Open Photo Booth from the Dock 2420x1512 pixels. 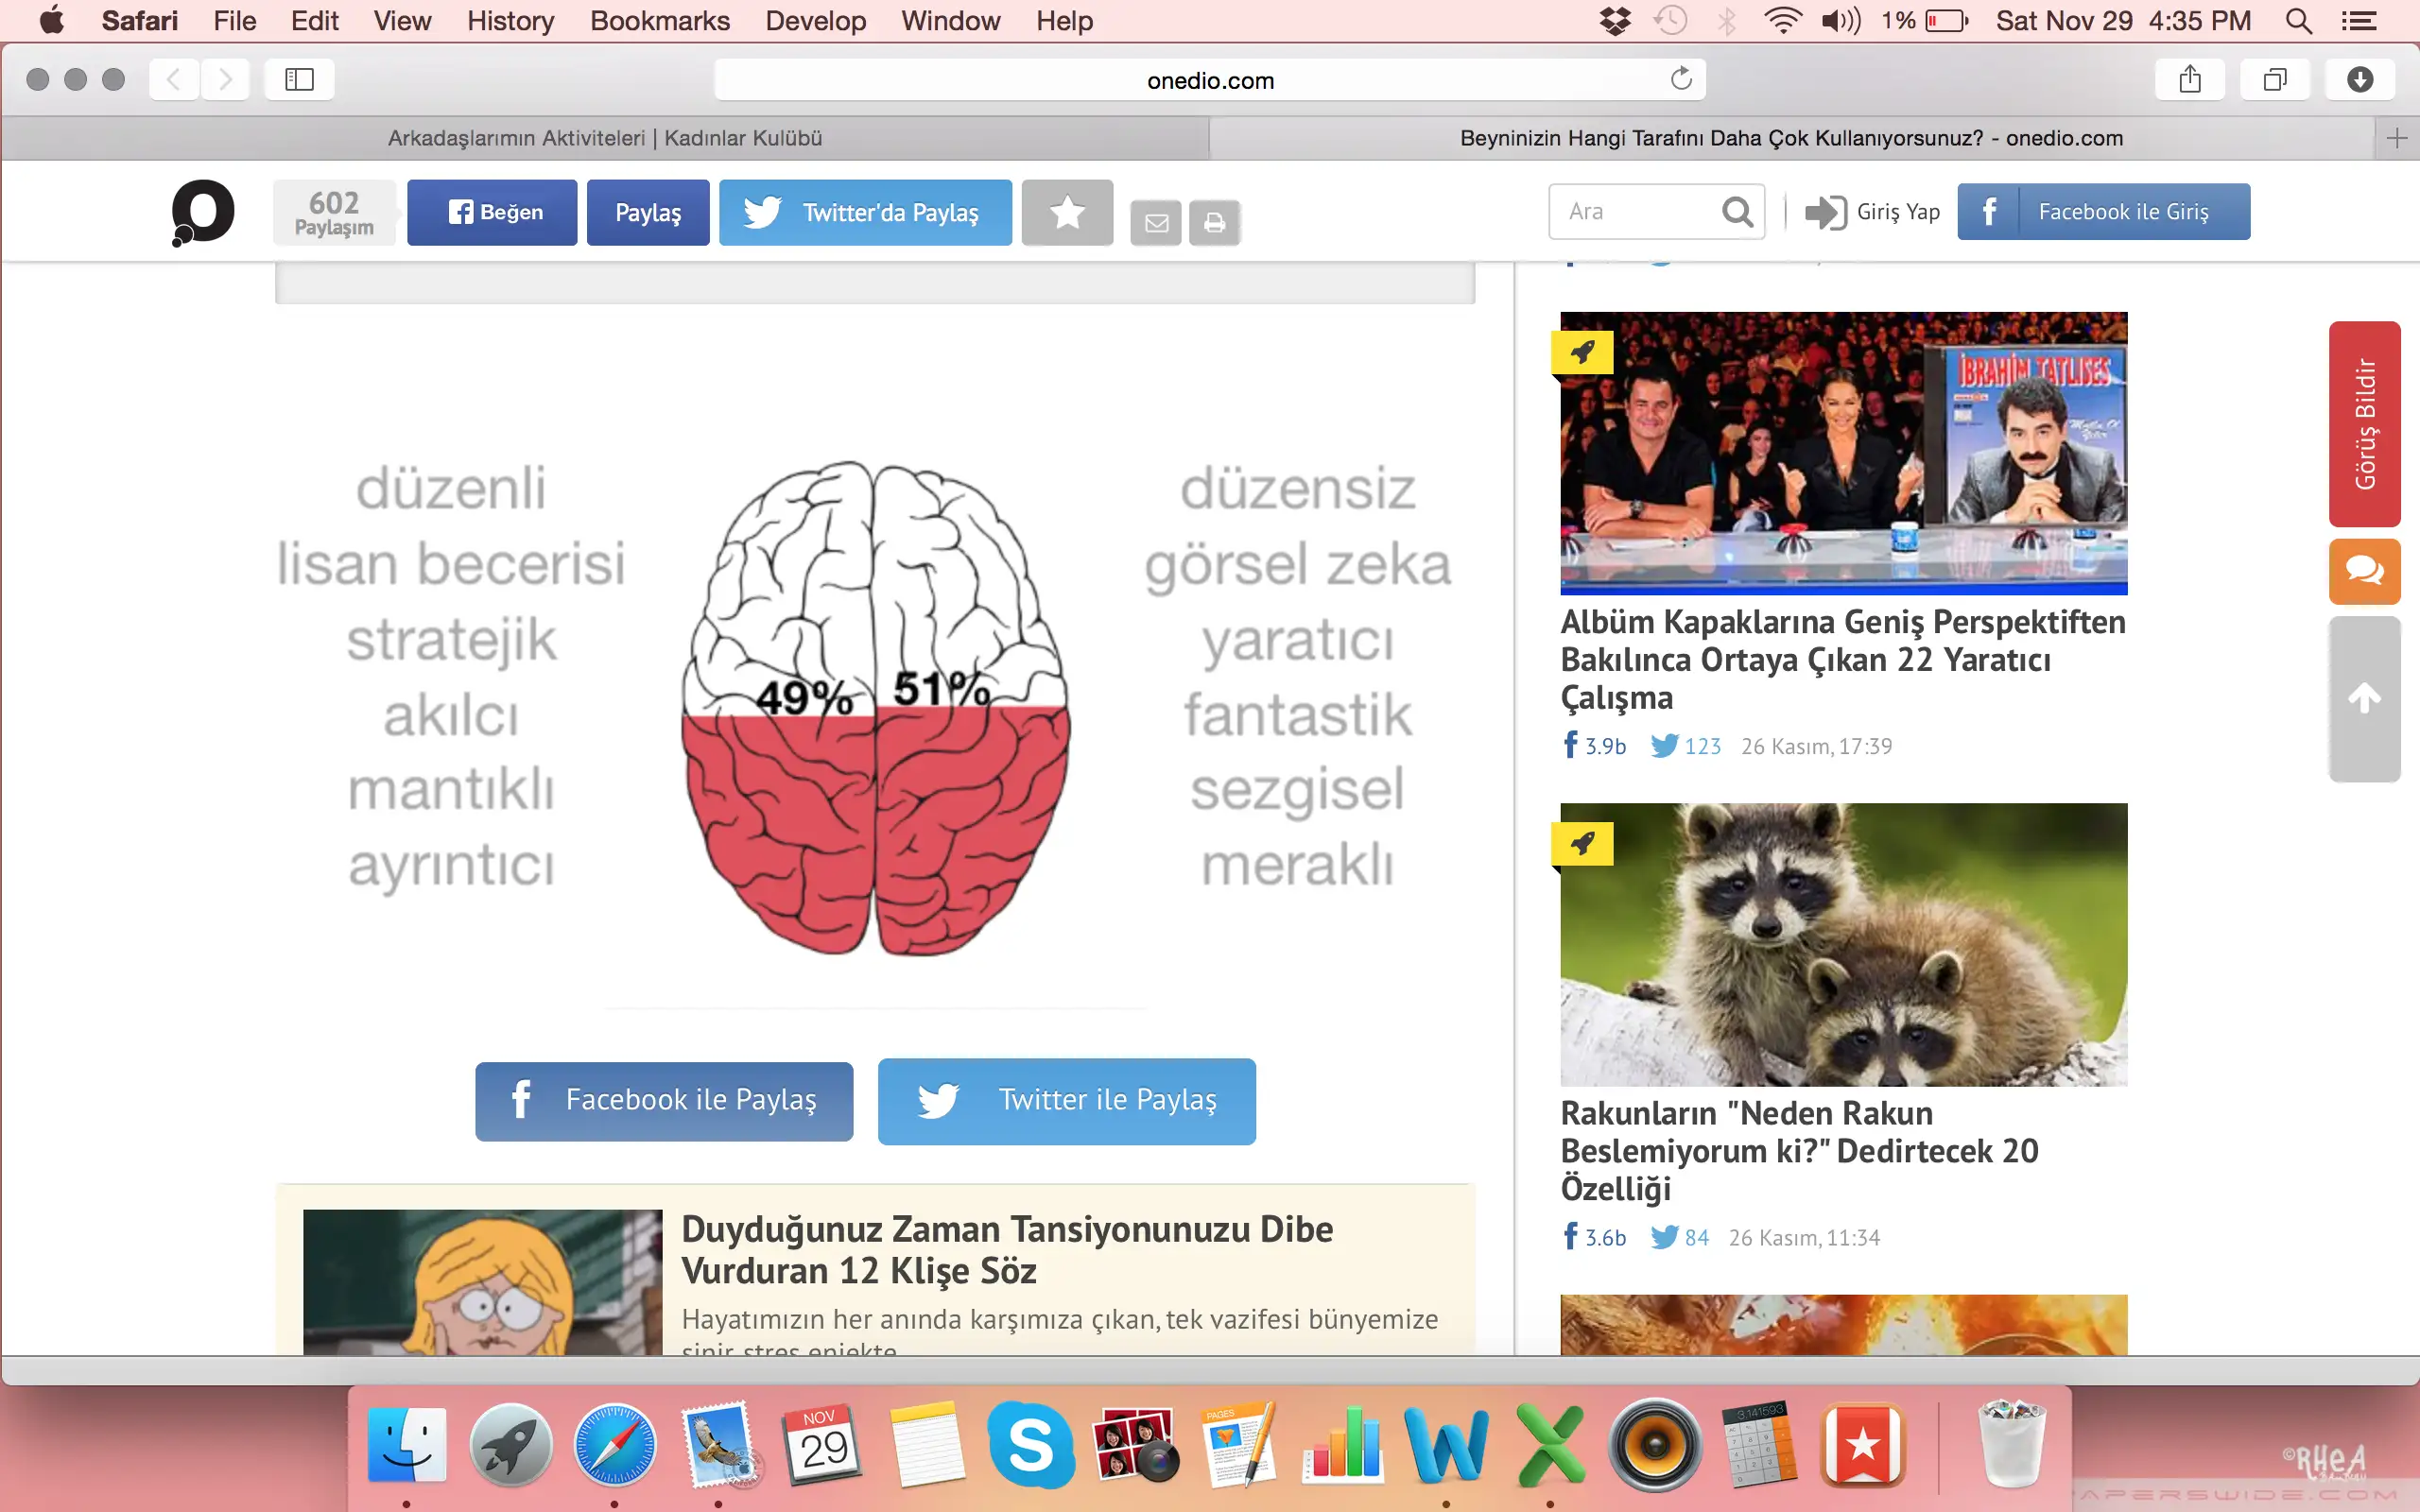[x=1135, y=1445]
